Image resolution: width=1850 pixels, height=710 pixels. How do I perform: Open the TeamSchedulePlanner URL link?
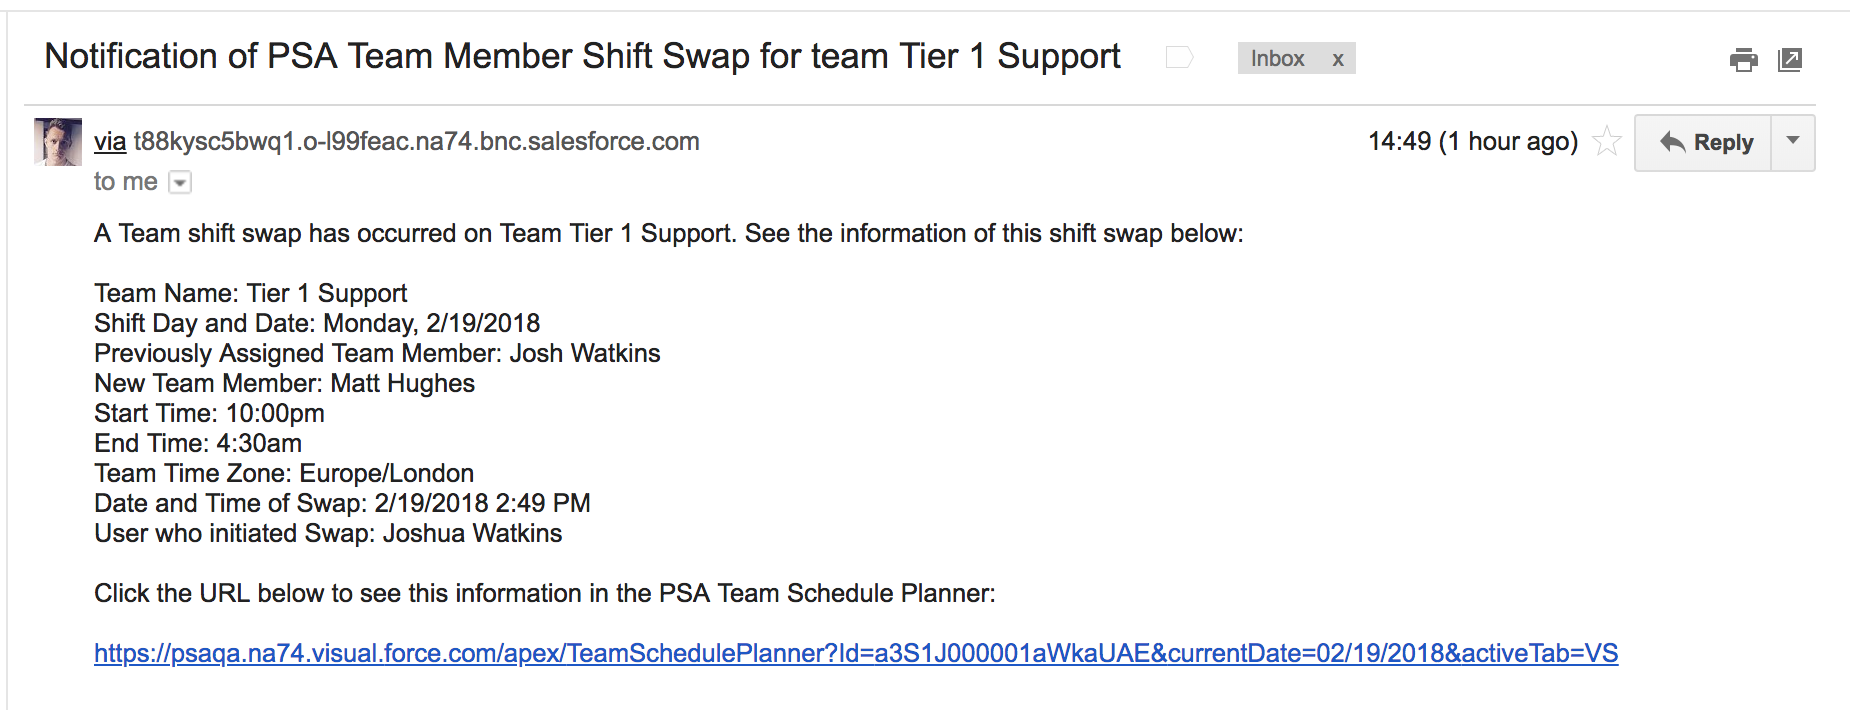pyautogui.click(x=856, y=654)
